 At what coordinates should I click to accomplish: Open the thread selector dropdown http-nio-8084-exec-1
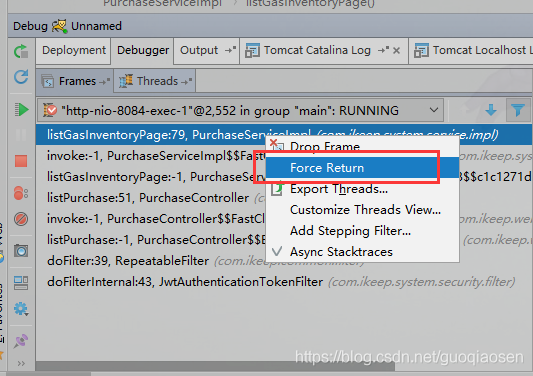tap(240, 110)
